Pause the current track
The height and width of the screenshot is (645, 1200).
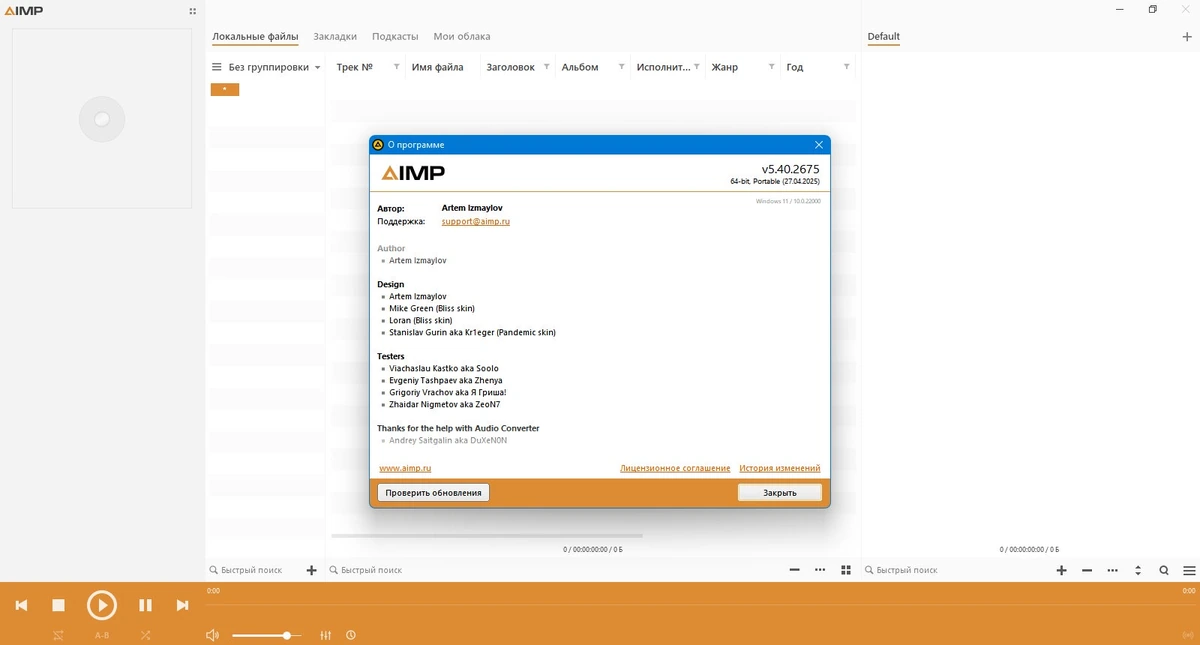(145, 605)
